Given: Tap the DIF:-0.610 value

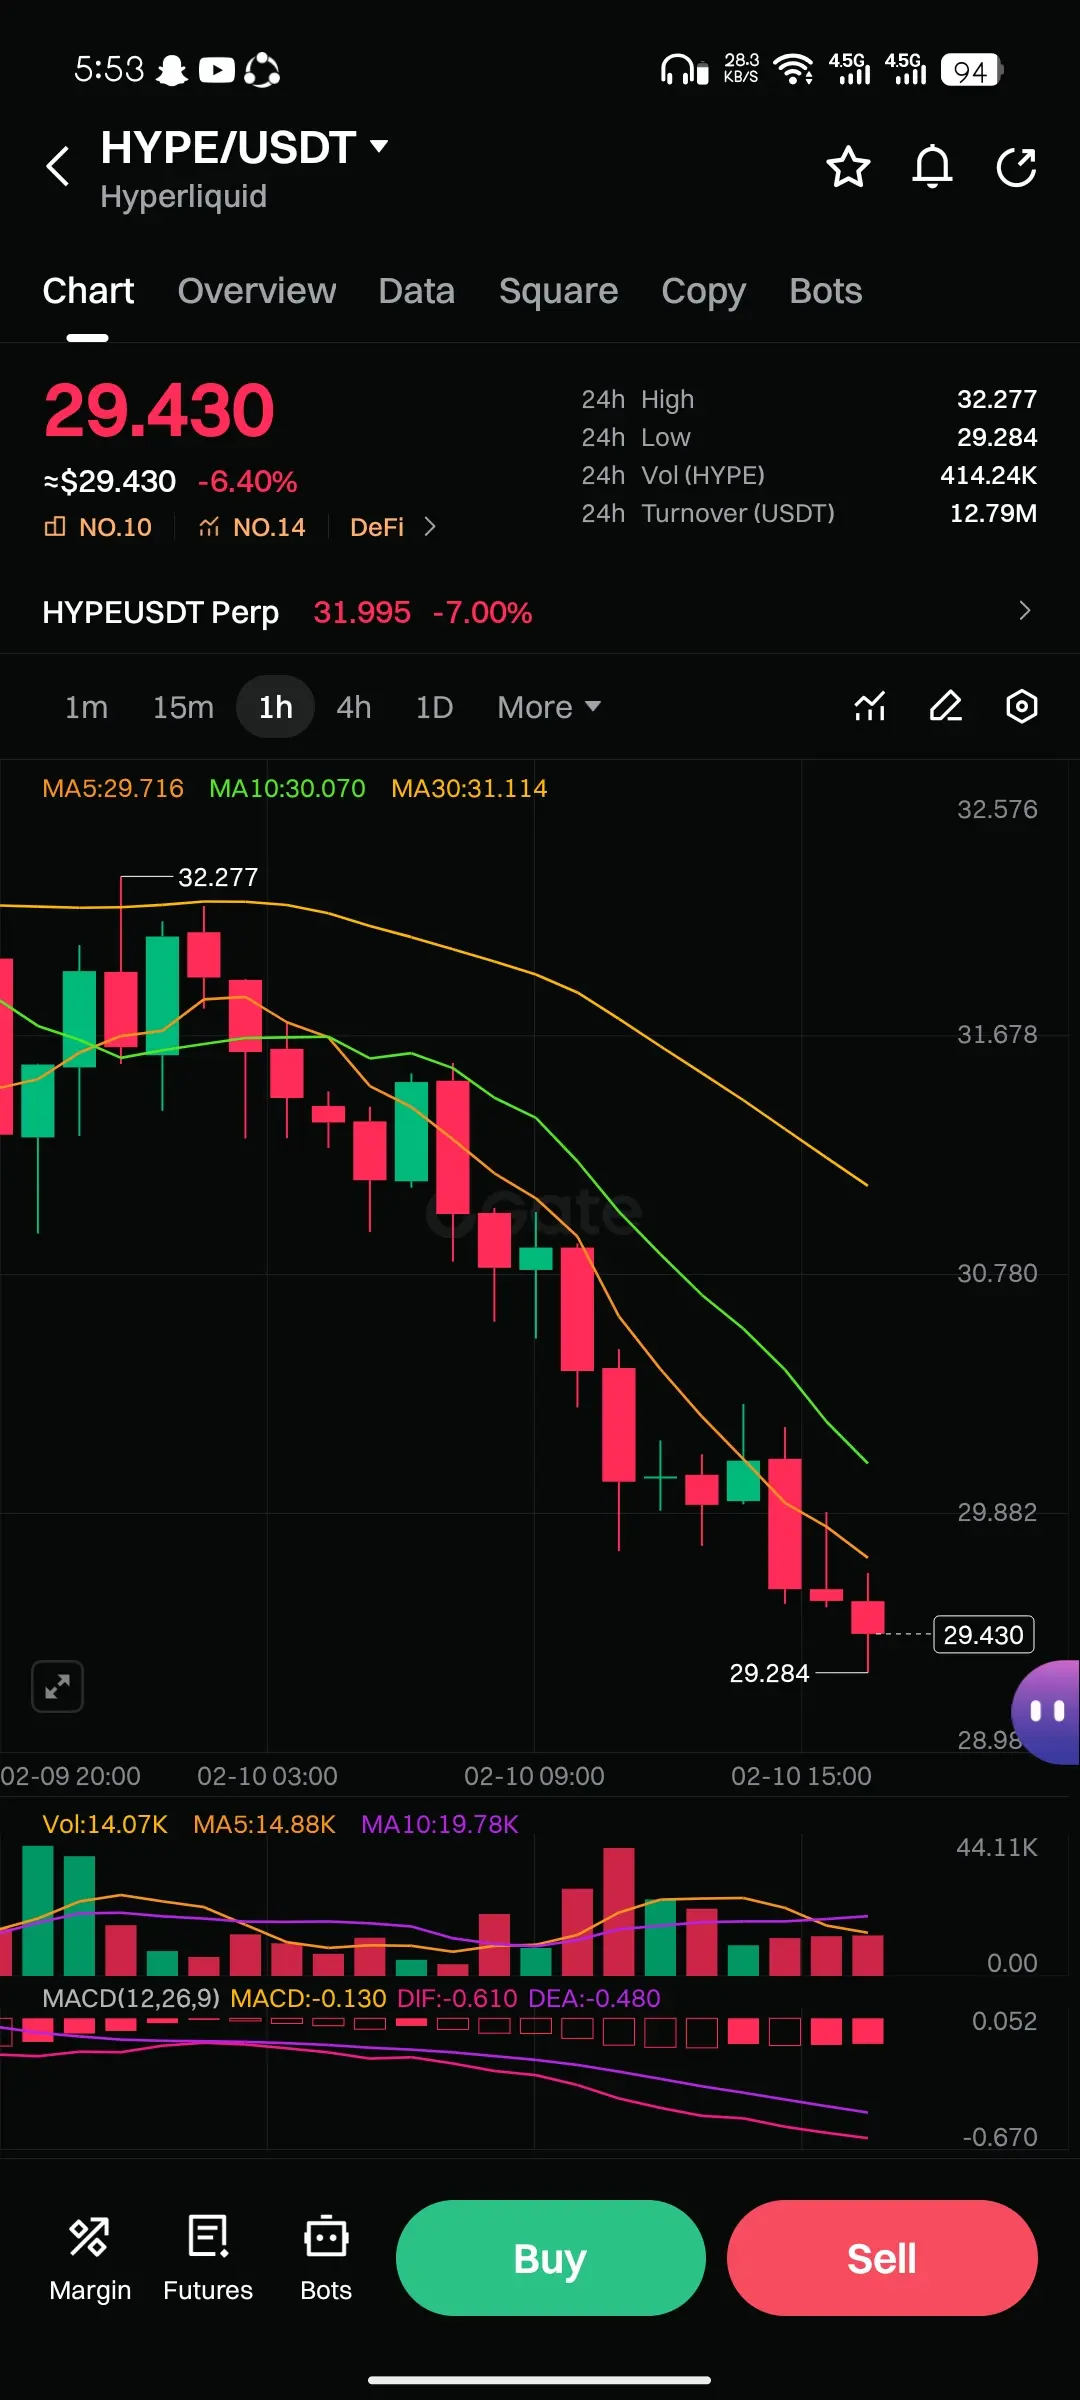Looking at the screenshot, I should 457,1998.
